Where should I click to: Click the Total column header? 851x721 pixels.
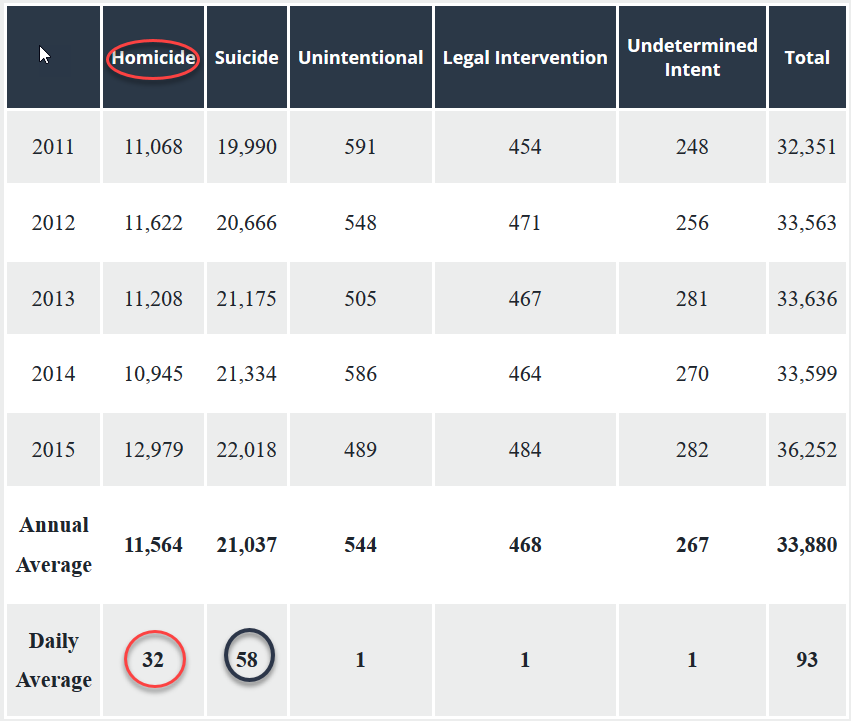(806, 58)
